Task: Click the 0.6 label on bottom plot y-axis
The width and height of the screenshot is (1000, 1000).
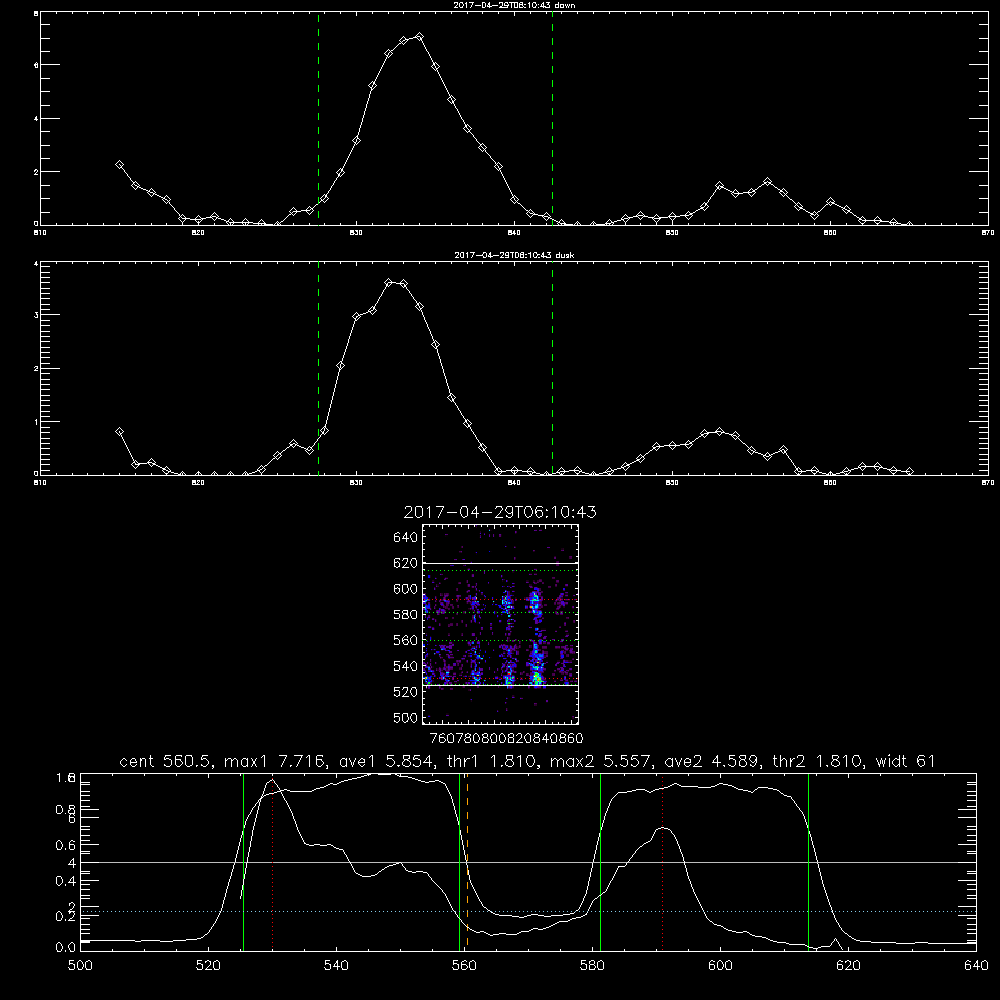Action: point(66,845)
